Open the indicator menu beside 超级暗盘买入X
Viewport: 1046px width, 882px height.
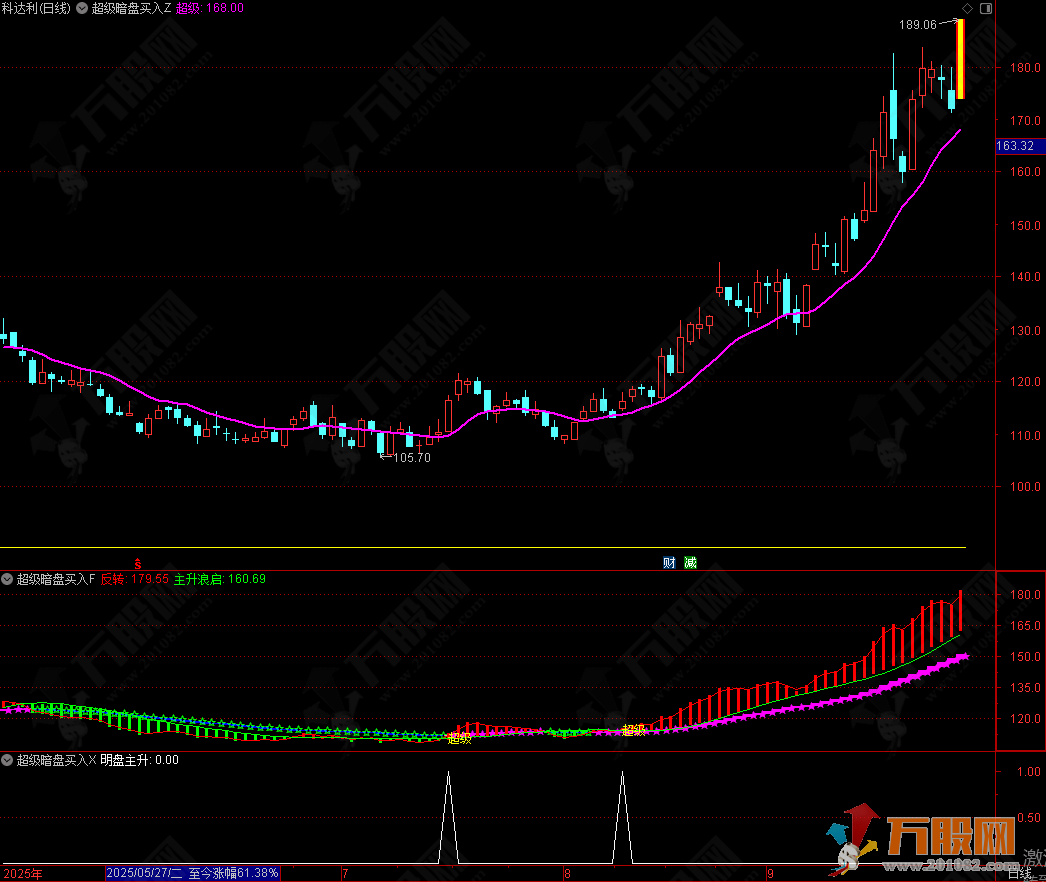tap(7, 760)
